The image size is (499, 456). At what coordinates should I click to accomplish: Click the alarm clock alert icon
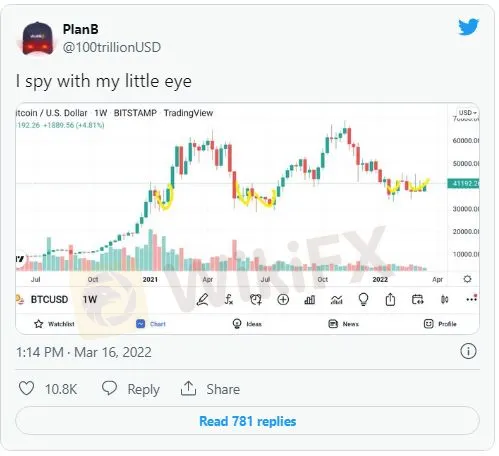(256, 300)
